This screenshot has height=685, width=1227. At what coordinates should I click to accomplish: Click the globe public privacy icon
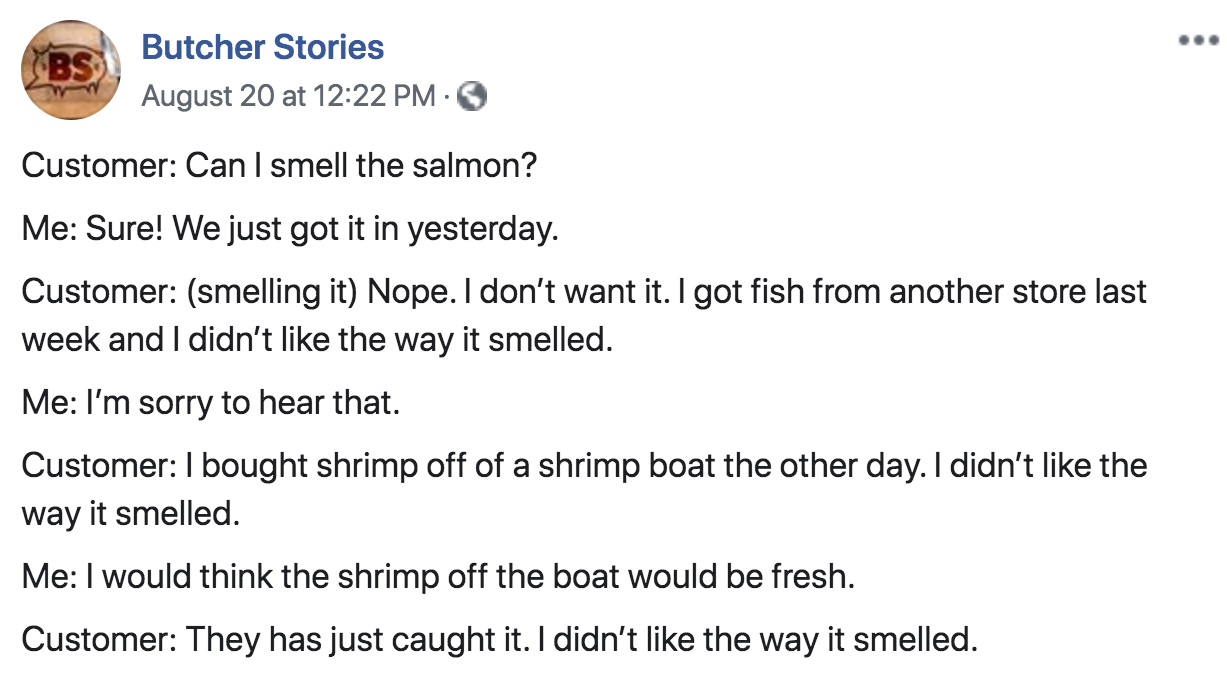tap(471, 96)
